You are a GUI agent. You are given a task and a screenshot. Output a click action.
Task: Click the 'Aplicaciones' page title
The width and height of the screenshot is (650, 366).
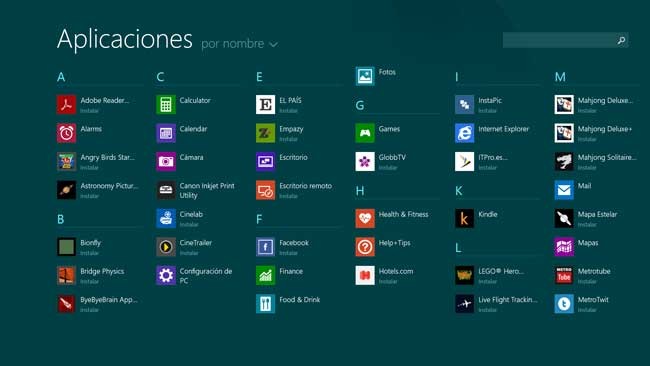(x=125, y=39)
